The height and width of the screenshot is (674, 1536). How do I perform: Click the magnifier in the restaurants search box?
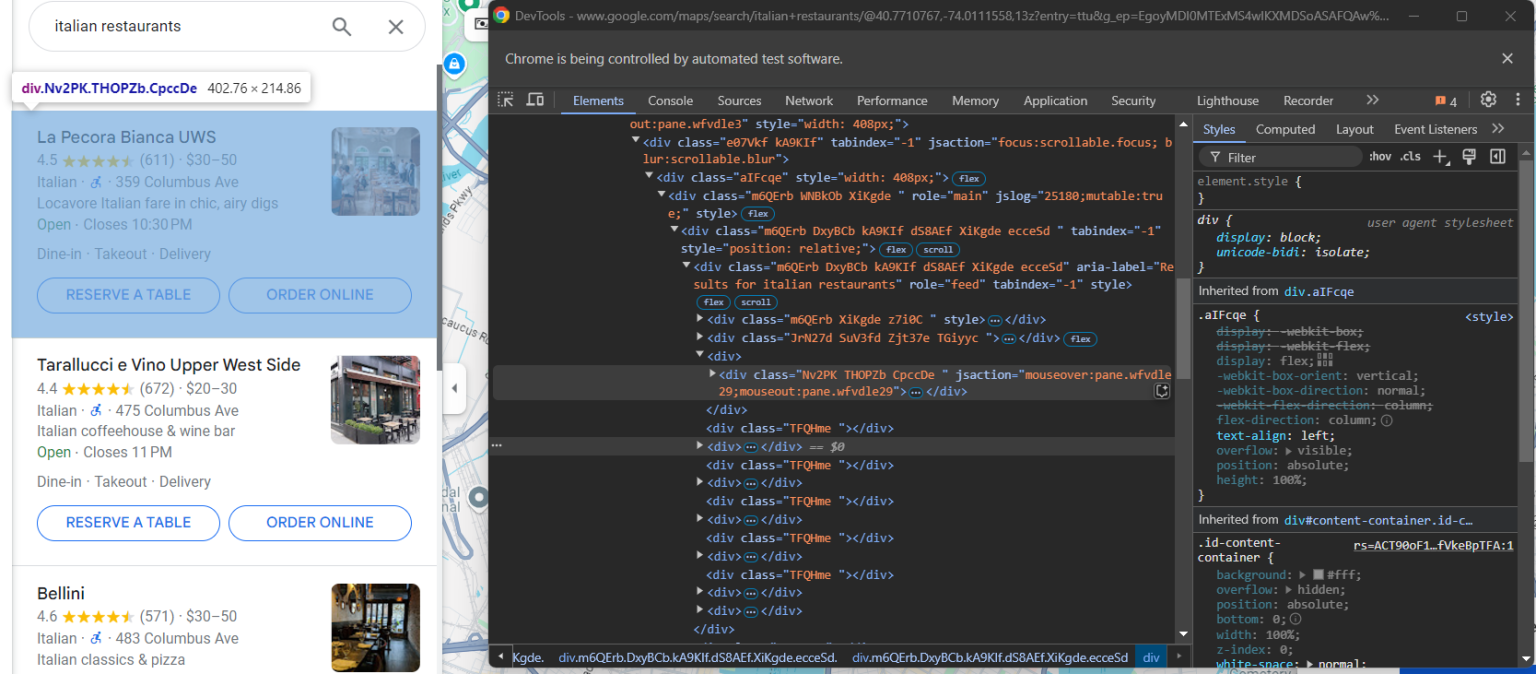pyautogui.click(x=341, y=27)
